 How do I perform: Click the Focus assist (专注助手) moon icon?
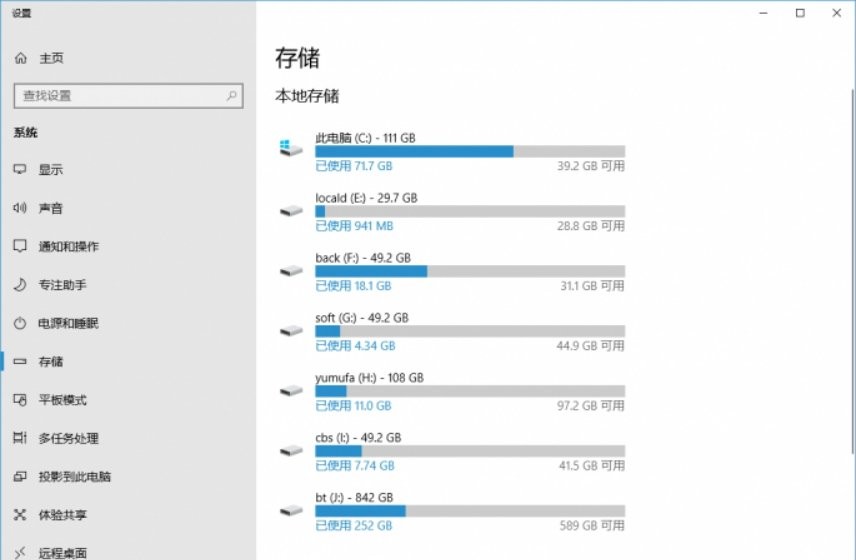pos(20,284)
